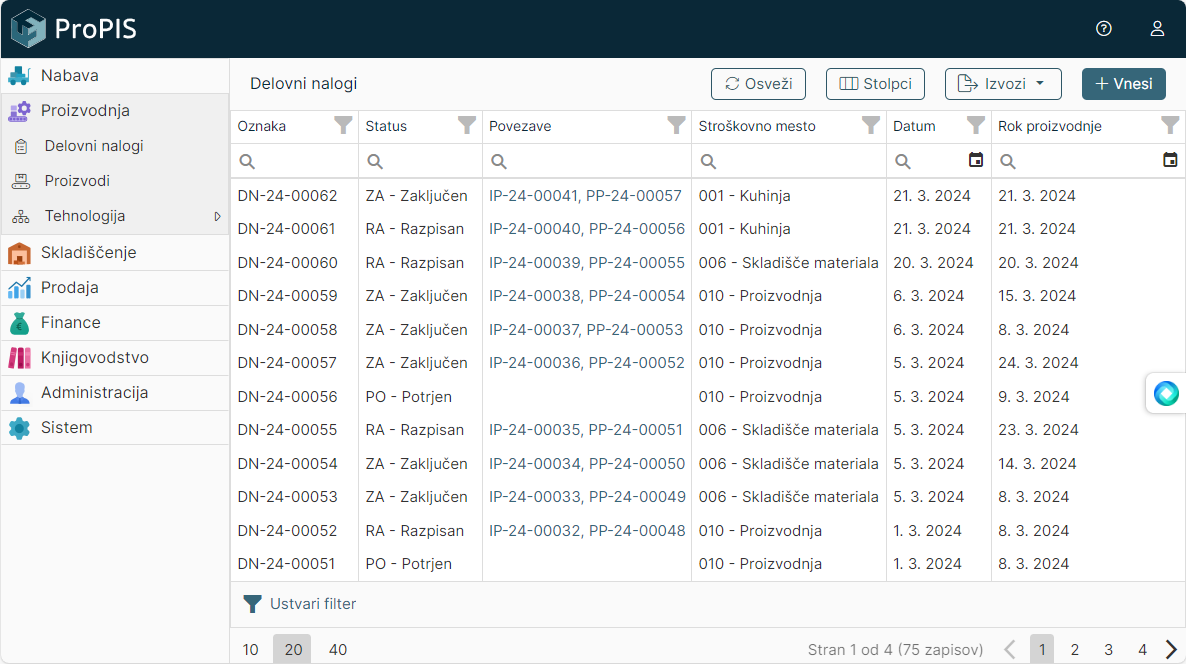Open the Administracija module
Viewport: 1186px width, 664px height.
(x=115, y=393)
